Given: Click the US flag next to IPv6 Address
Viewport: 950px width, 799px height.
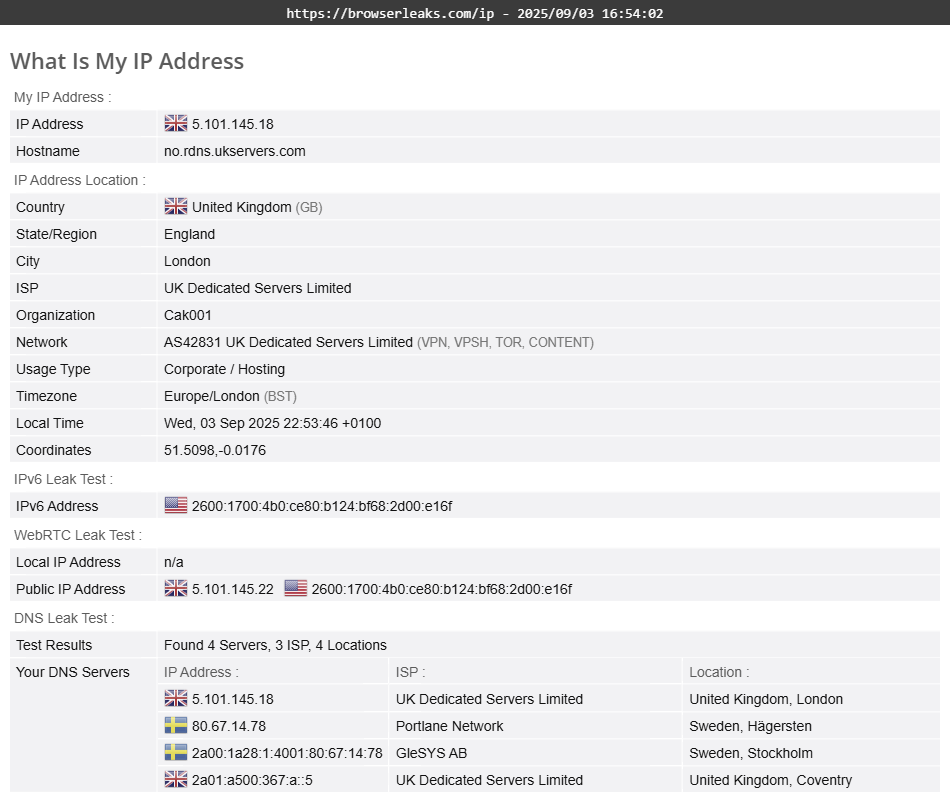Looking at the screenshot, I should (176, 505).
